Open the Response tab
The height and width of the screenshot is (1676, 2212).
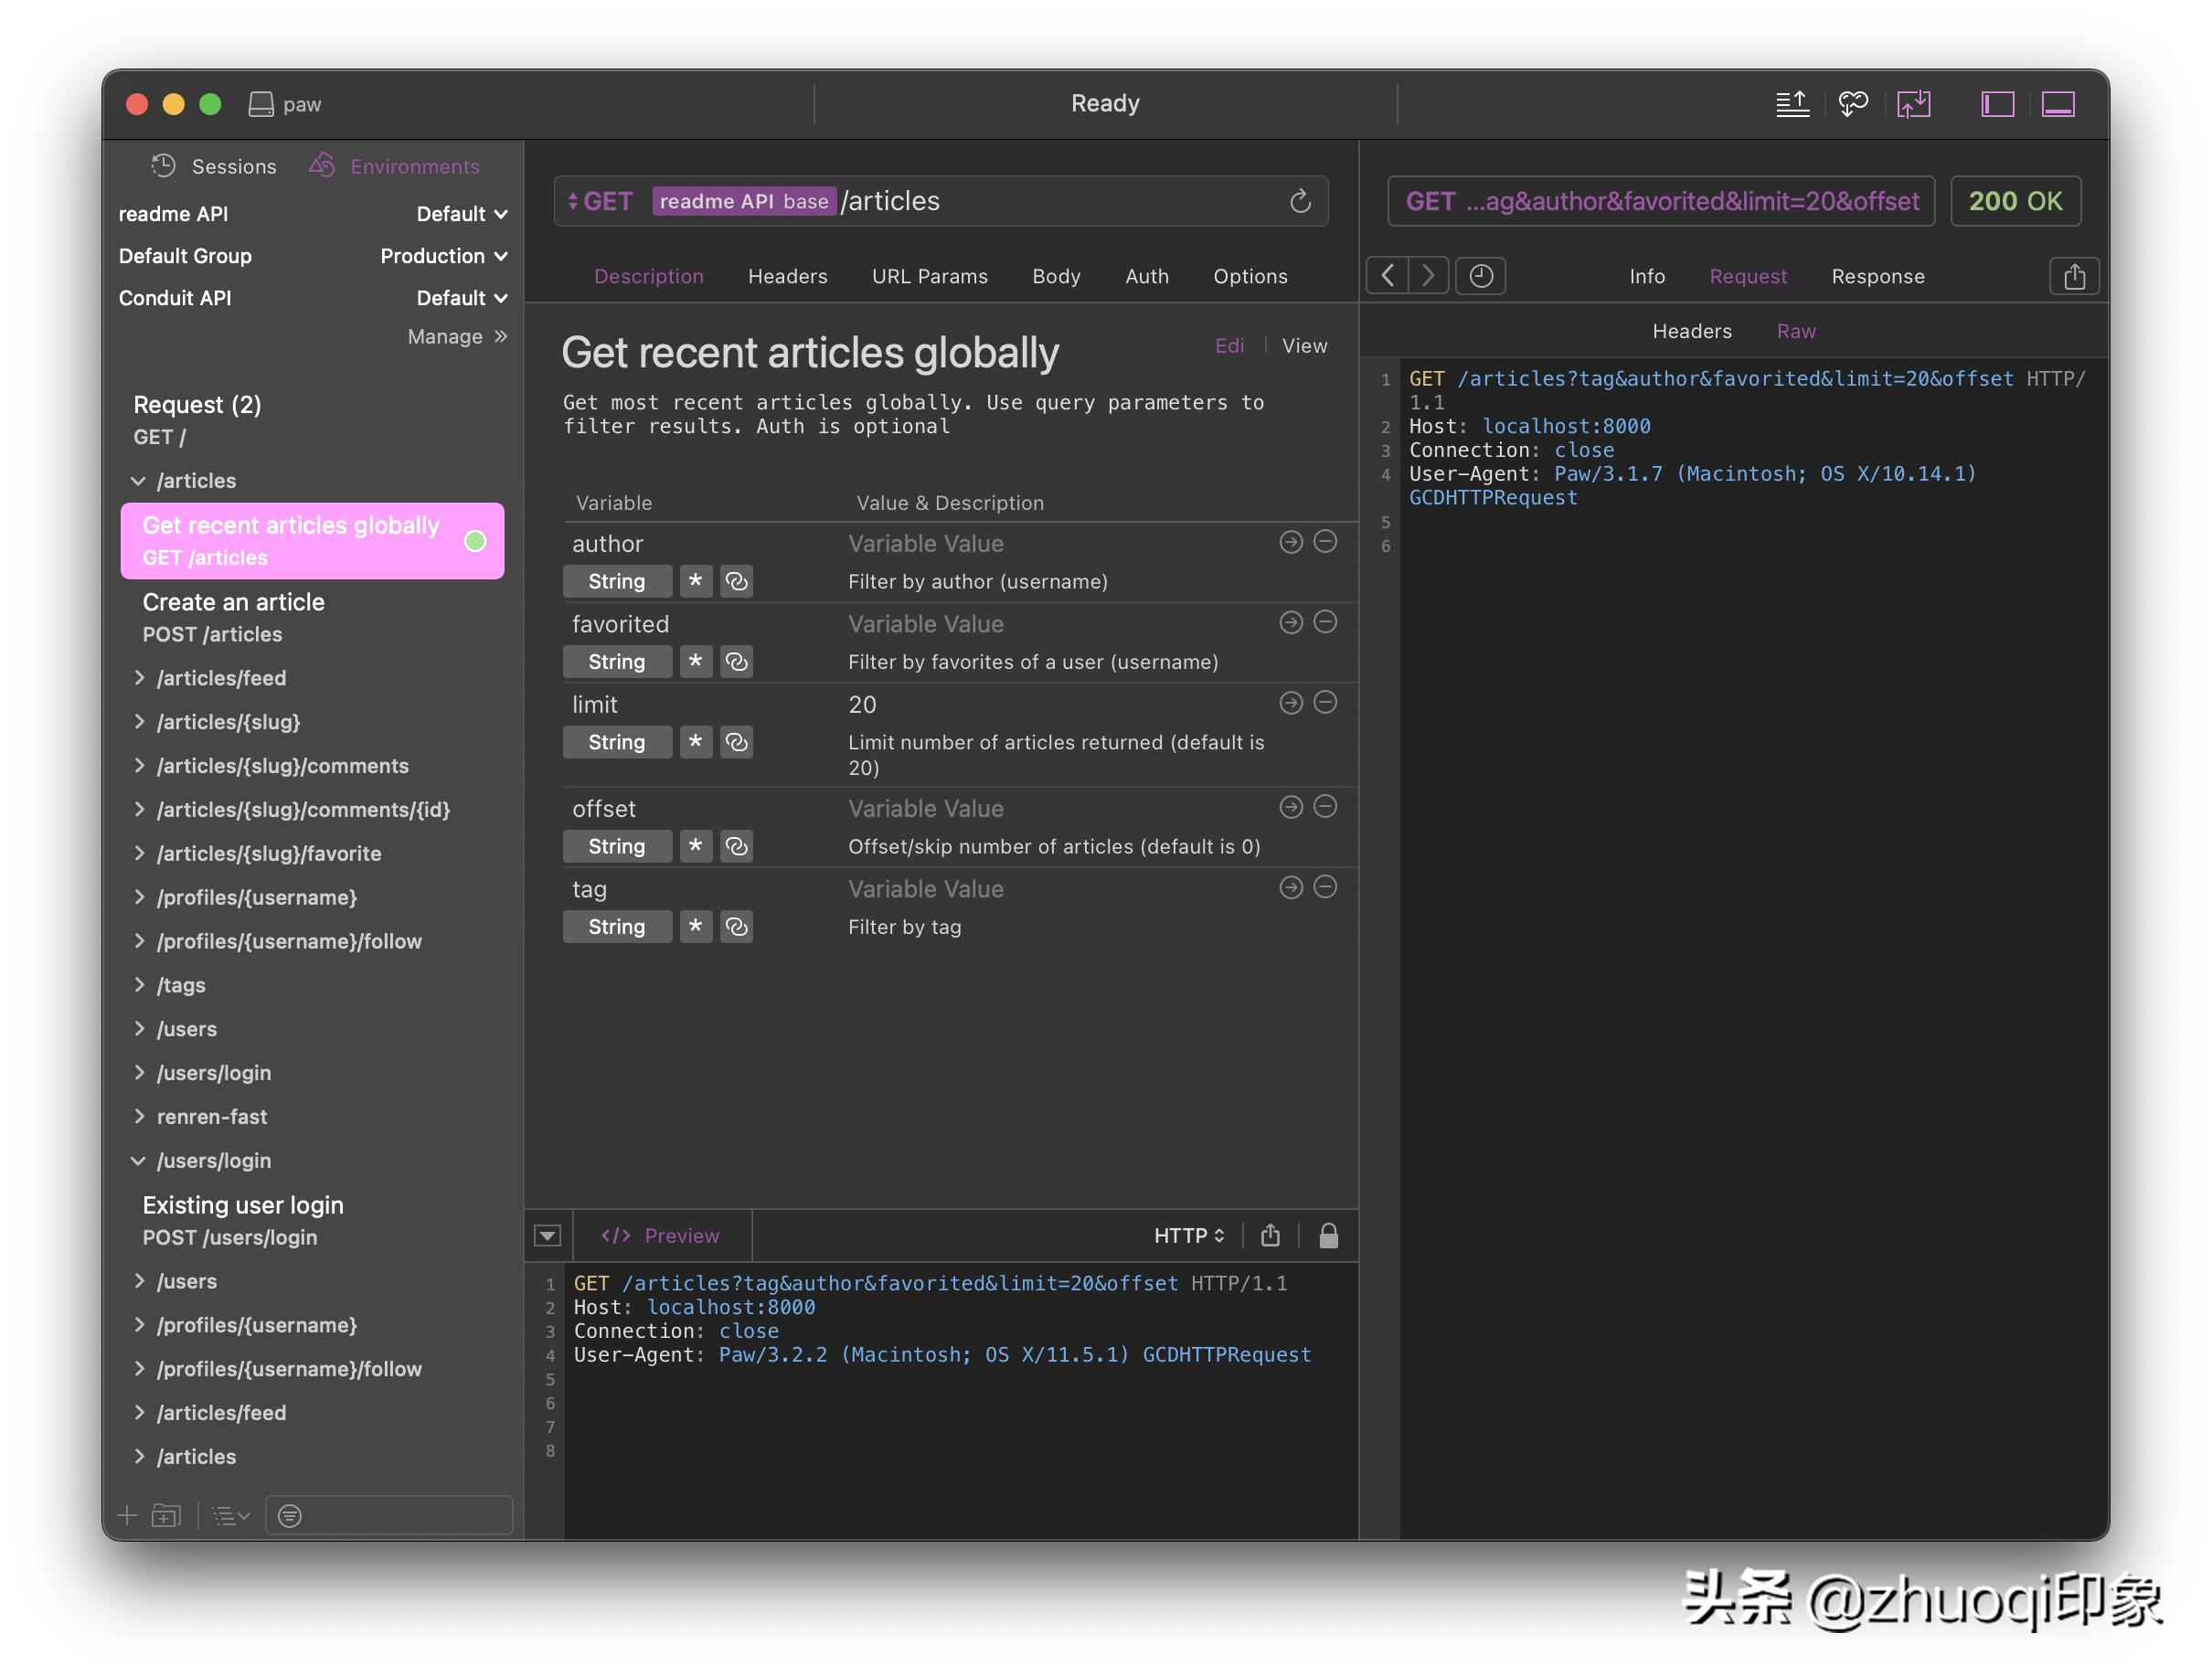coord(1877,277)
